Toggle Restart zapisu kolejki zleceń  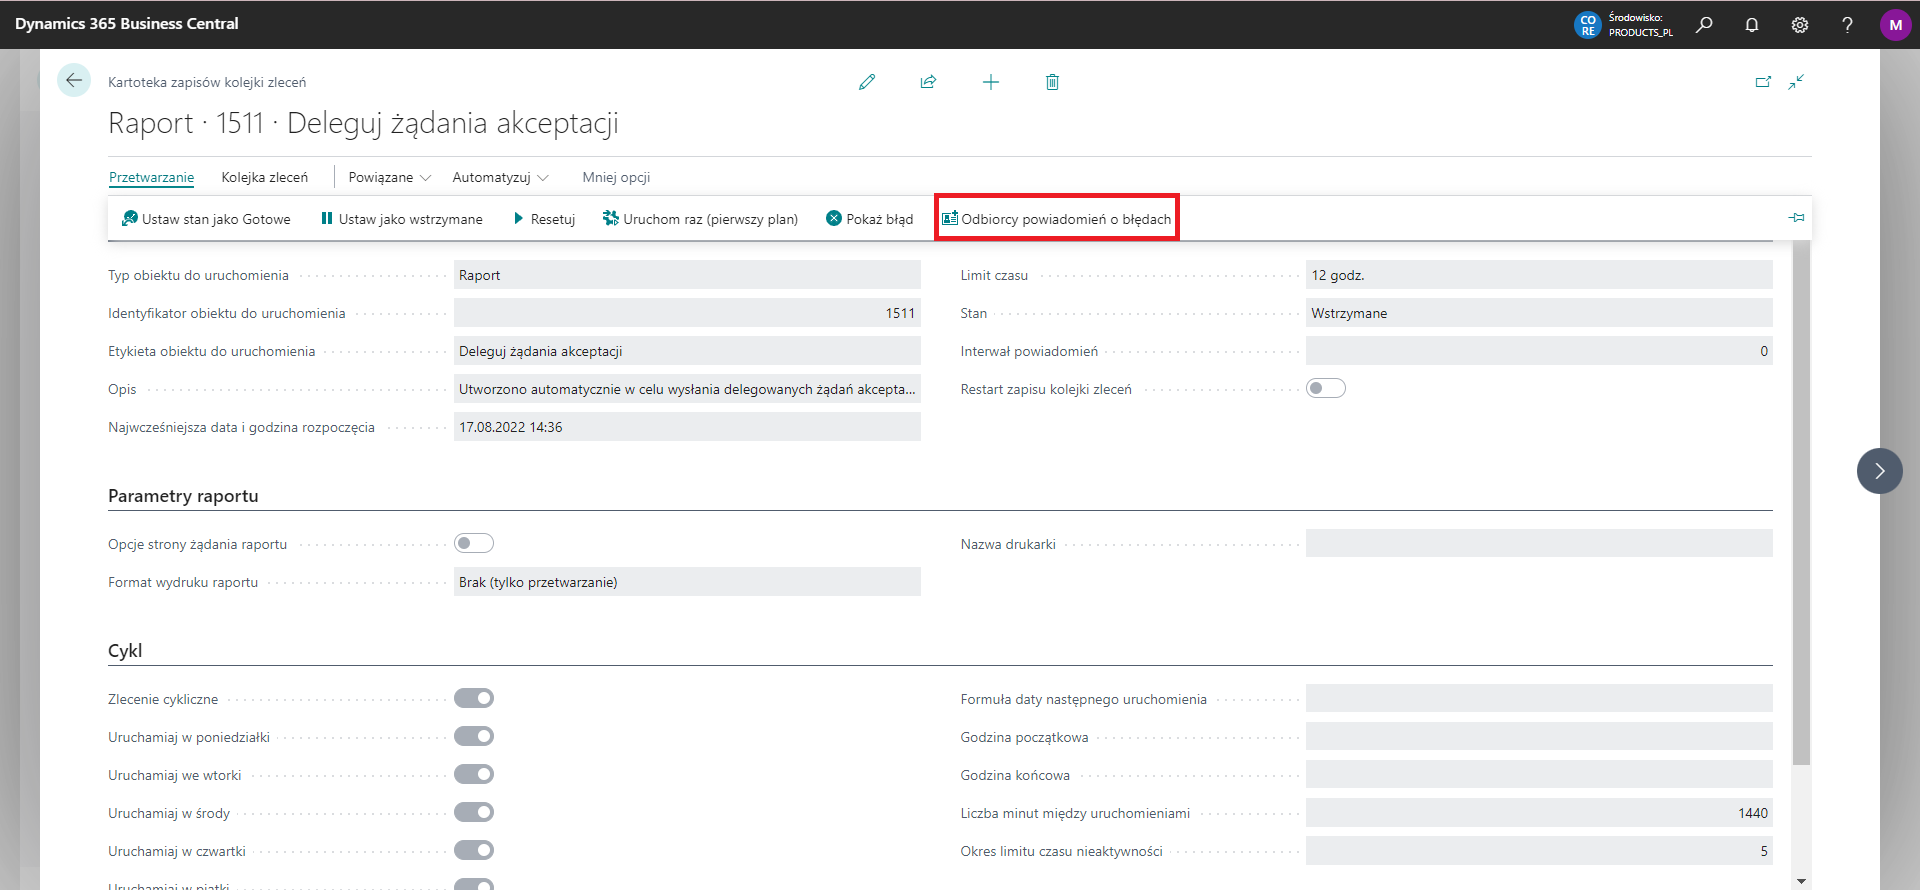tap(1326, 389)
